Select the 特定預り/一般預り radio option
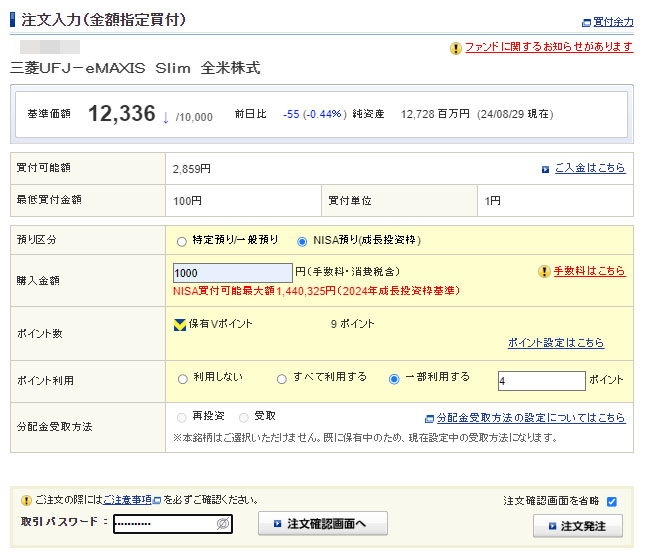The height and width of the screenshot is (559, 645). [181, 241]
